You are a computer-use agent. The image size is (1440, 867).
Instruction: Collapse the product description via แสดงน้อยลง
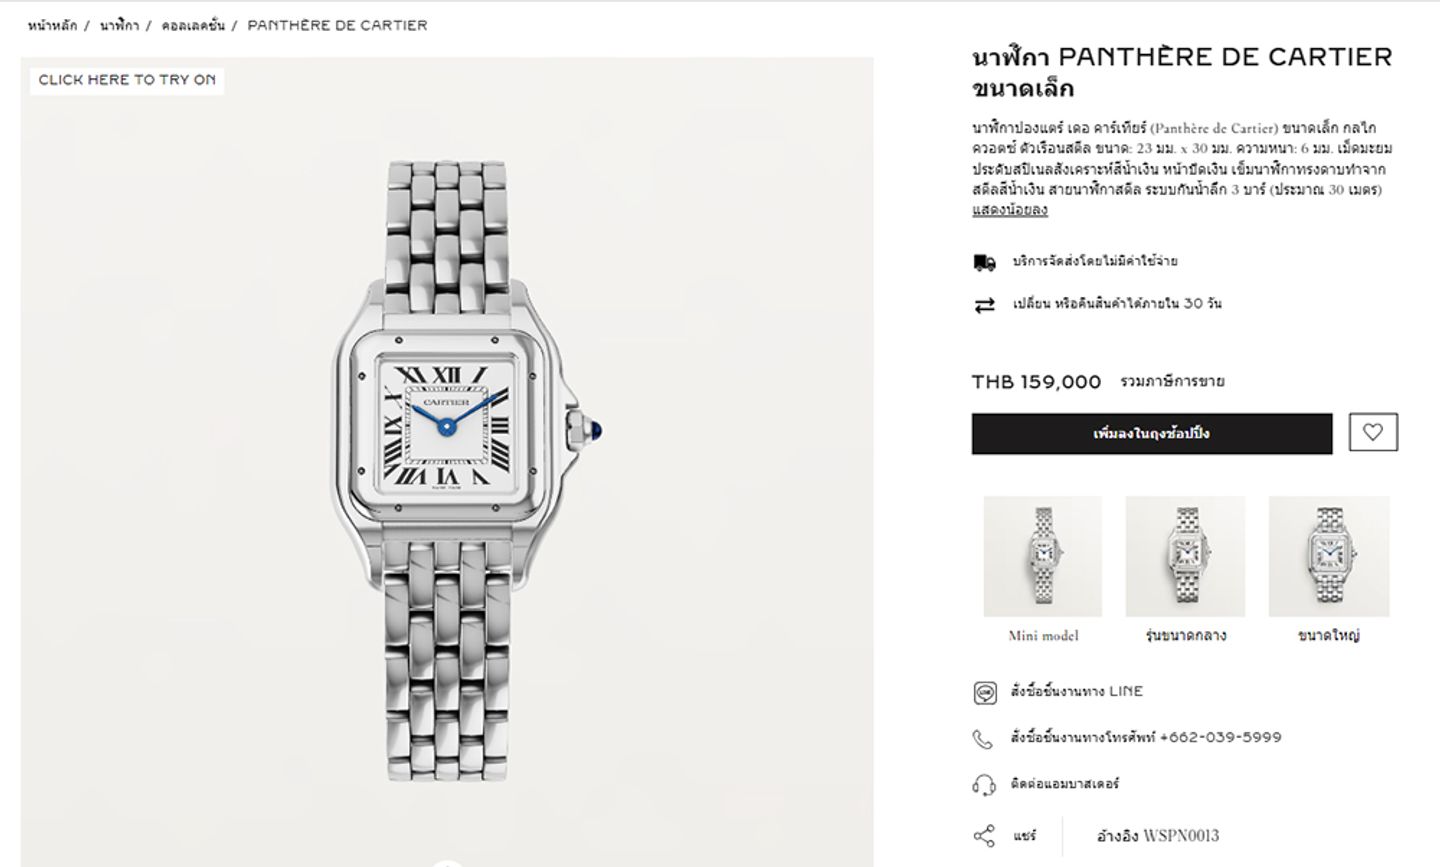1009,210
